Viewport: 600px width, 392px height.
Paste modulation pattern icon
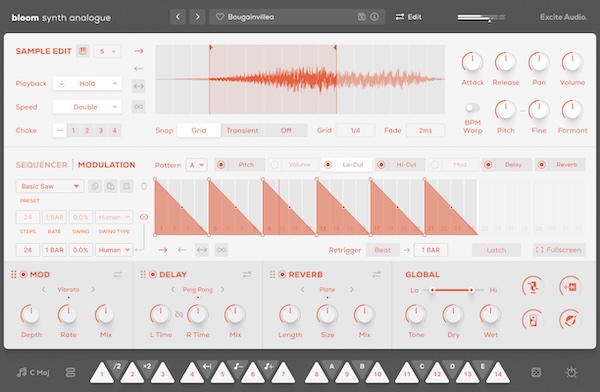tap(111, 186)
